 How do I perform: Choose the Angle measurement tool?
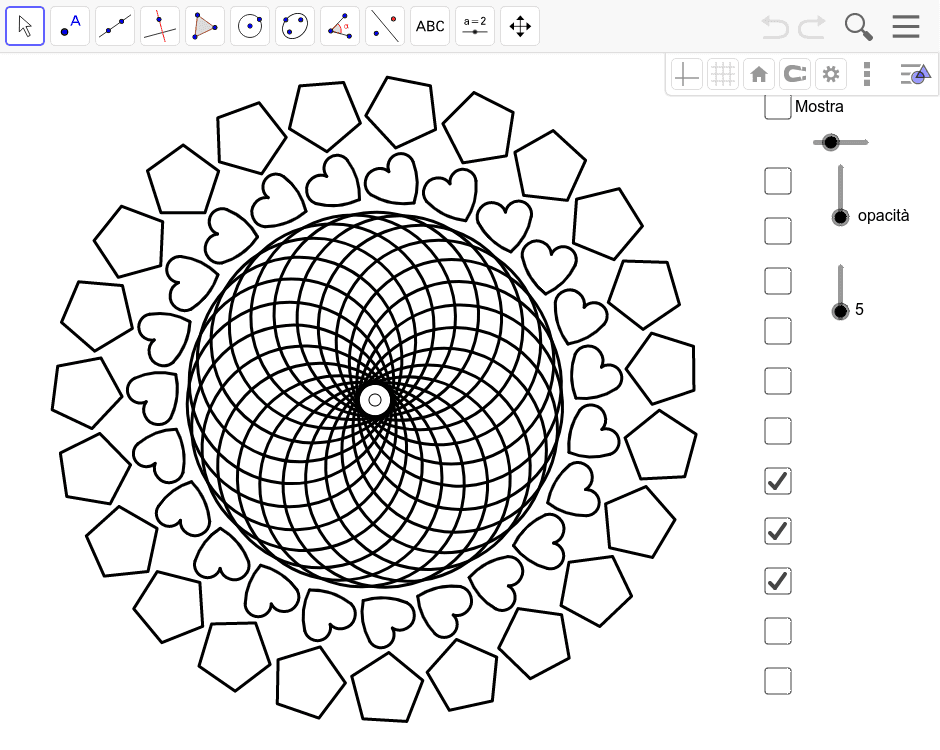click(340, 26)
